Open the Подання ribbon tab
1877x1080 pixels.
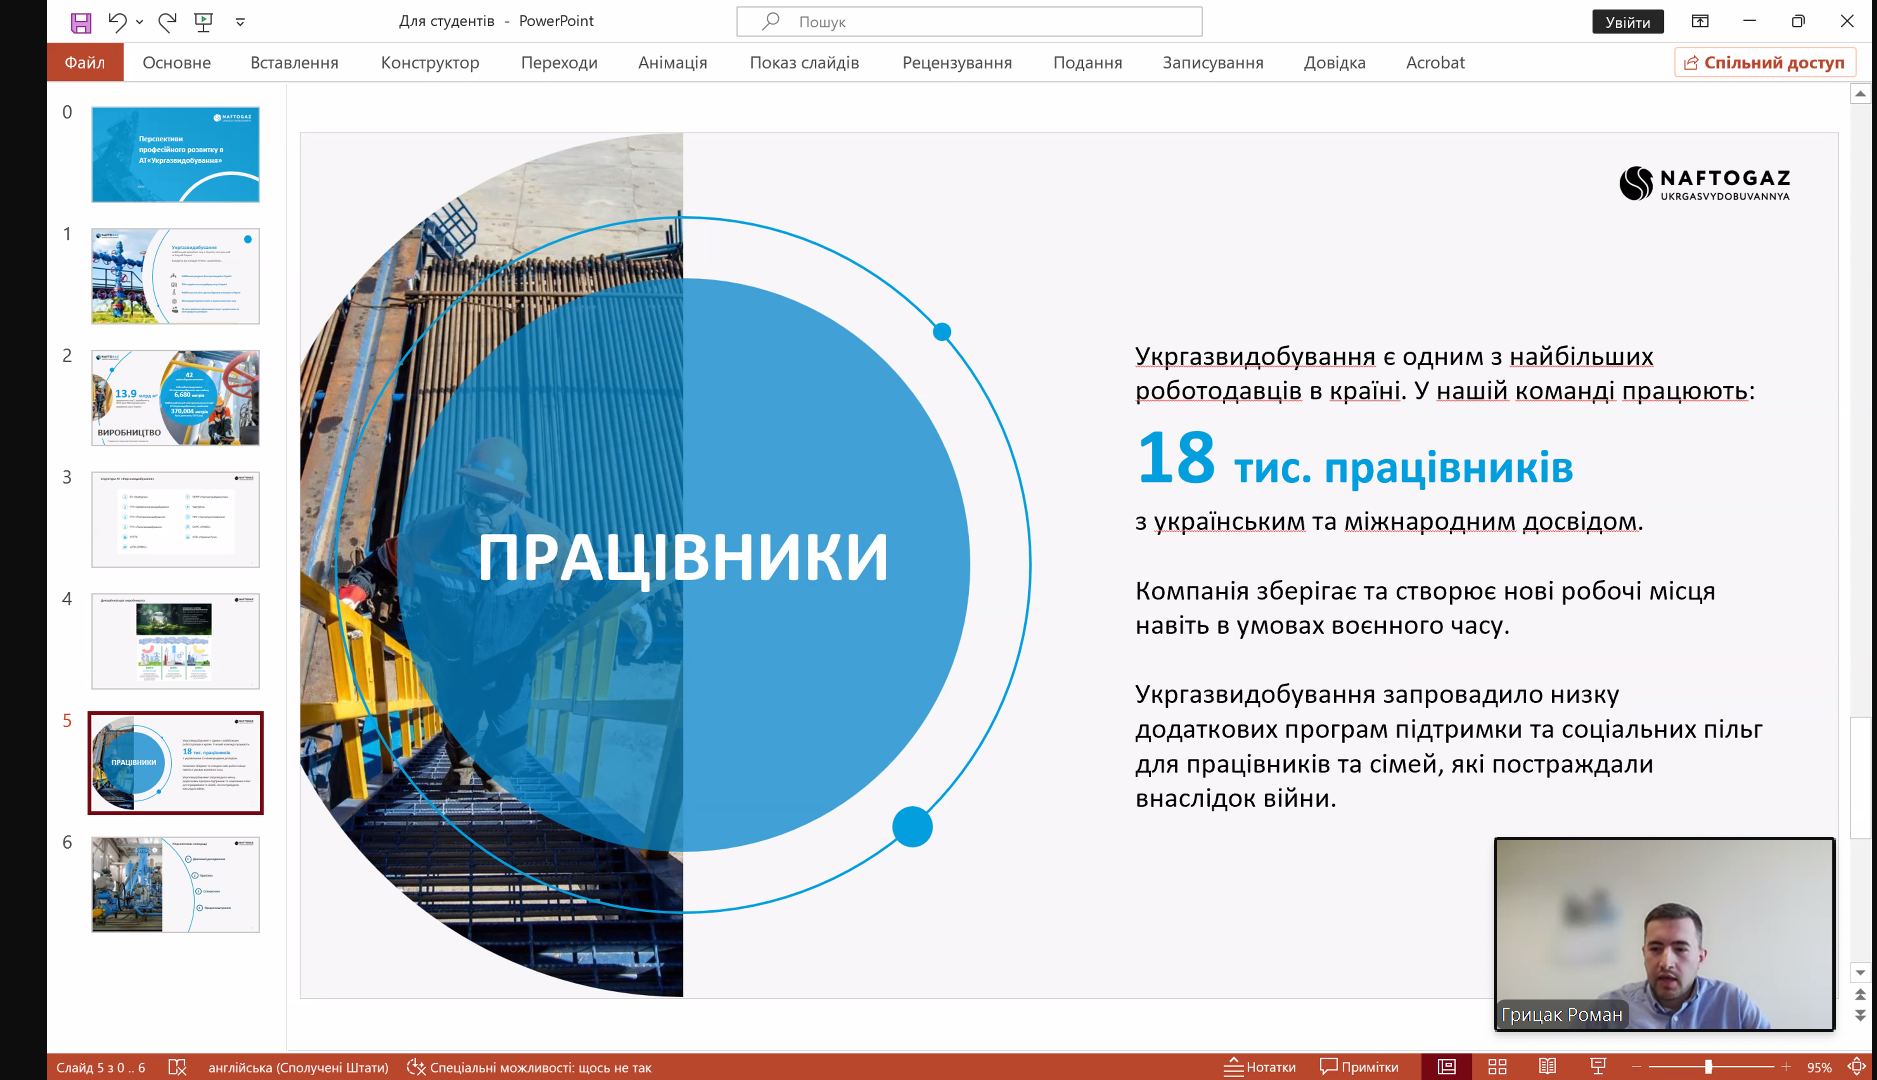pos(1087,62)
